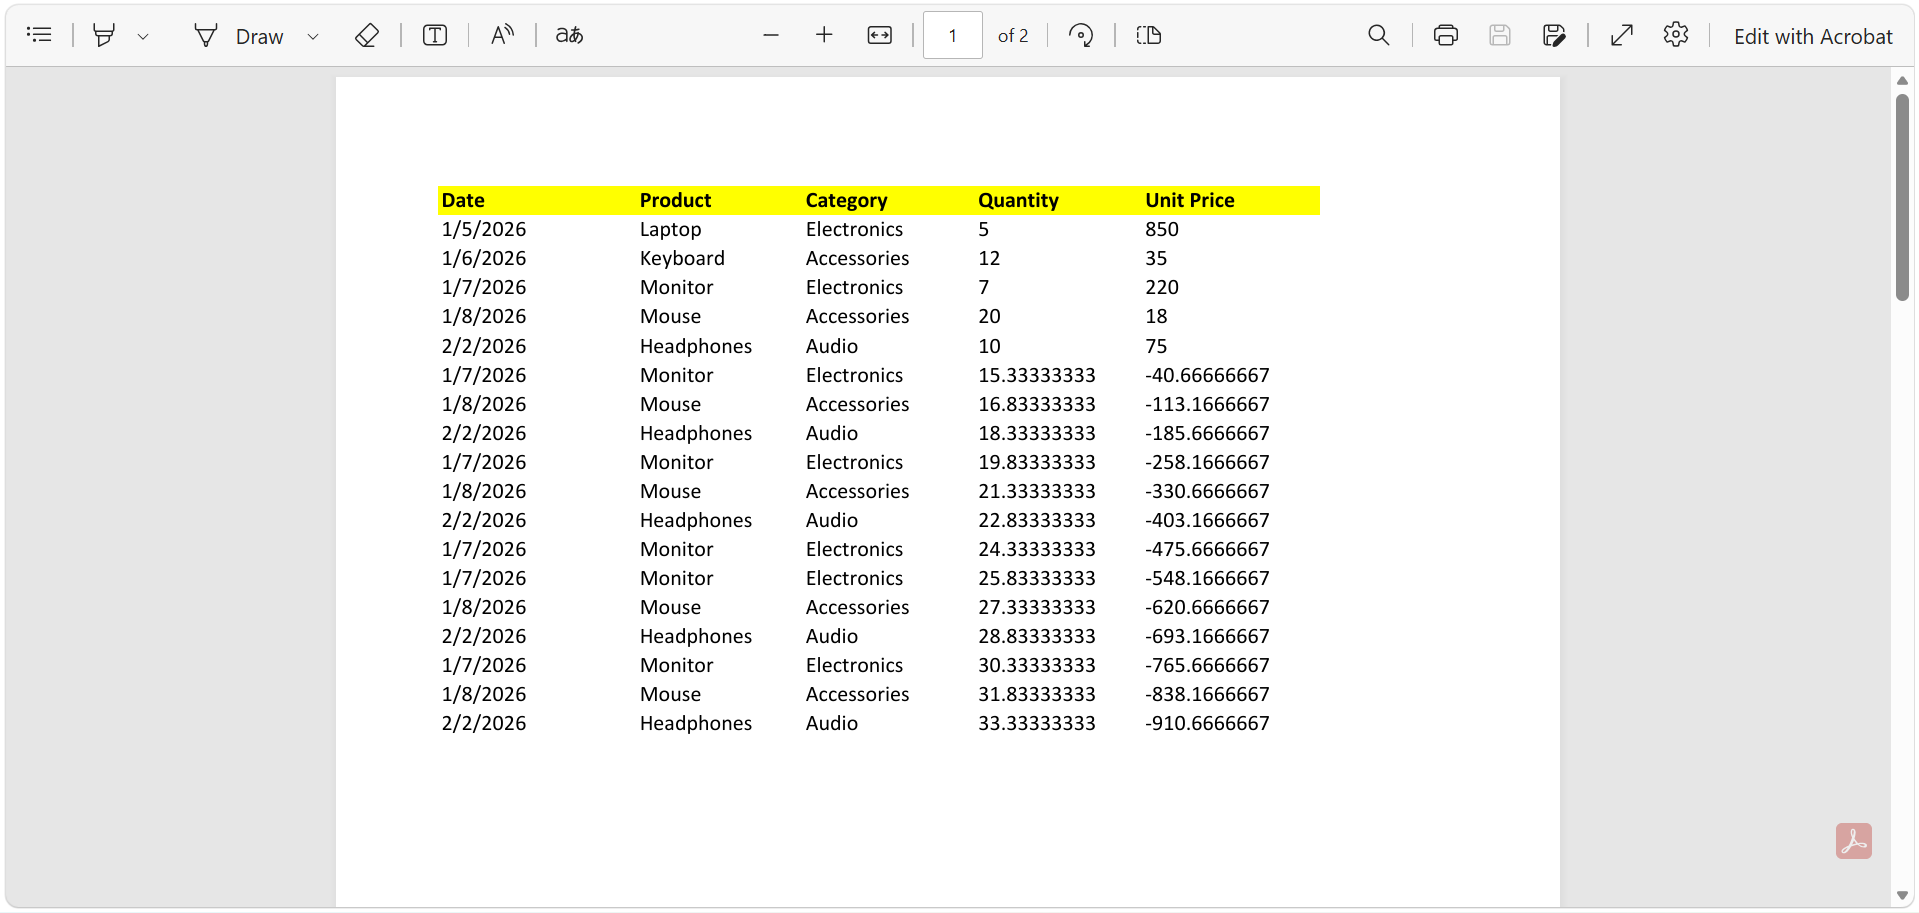Start Read aloud
The height and width of the screenshot is (913, 1919).
(502, 35)
